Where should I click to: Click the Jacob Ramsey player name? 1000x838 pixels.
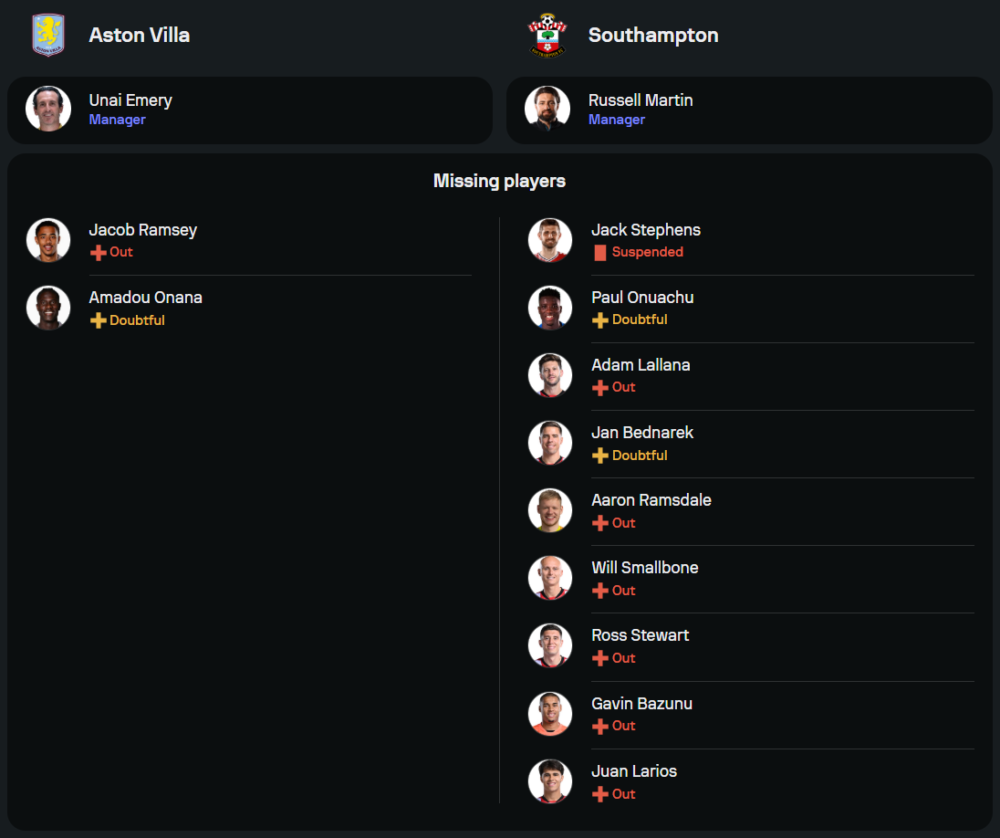[x=143, y=230]
